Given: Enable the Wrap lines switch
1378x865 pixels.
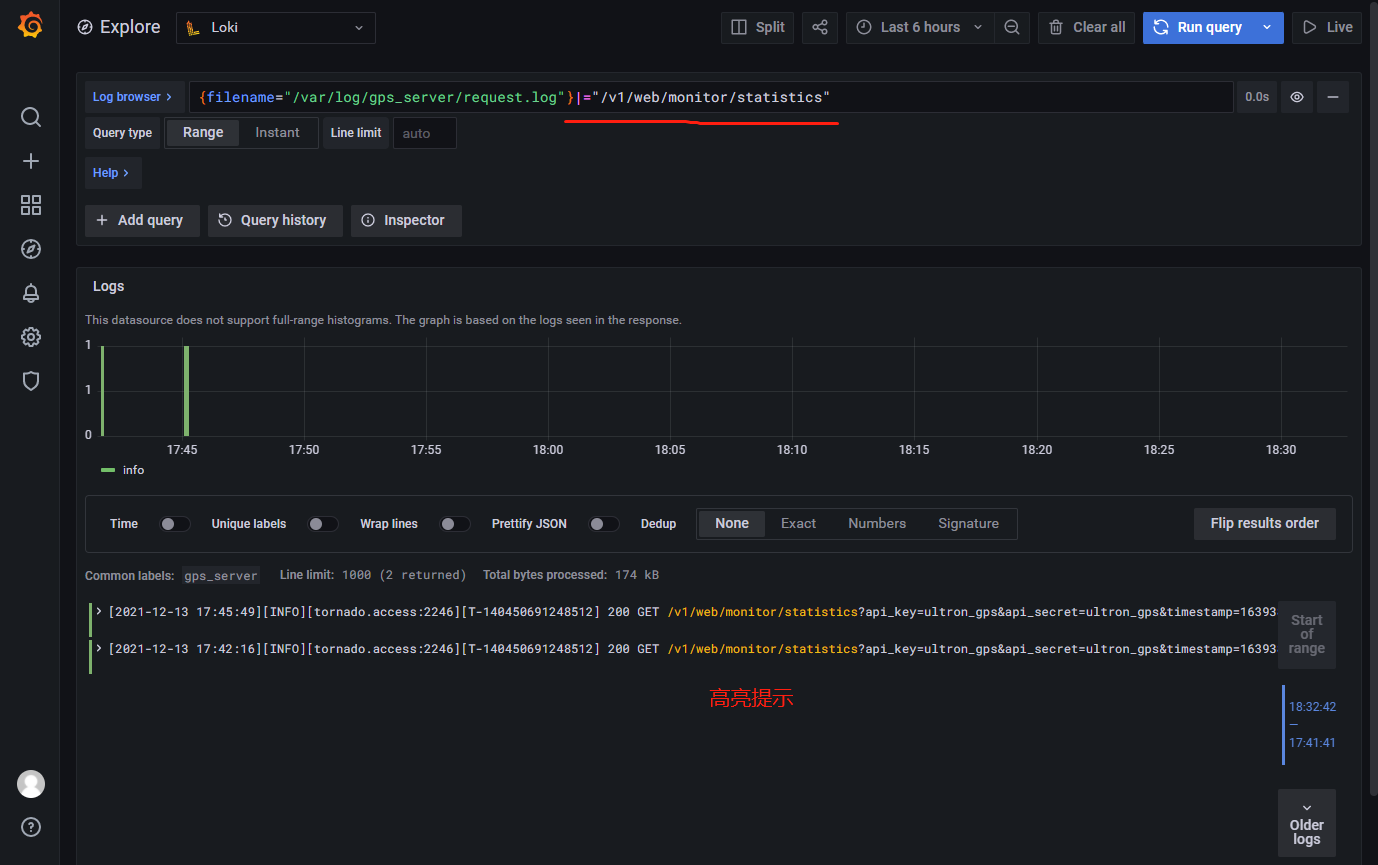Looking at the screenshot, I should pos(455,524).
